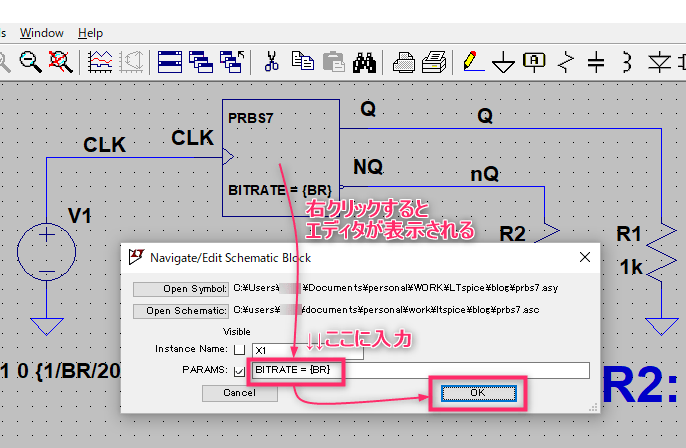The height and width of the screenshot is (448, 686).
Task: Select the Capacitor component tool
Action: point(596,62)
